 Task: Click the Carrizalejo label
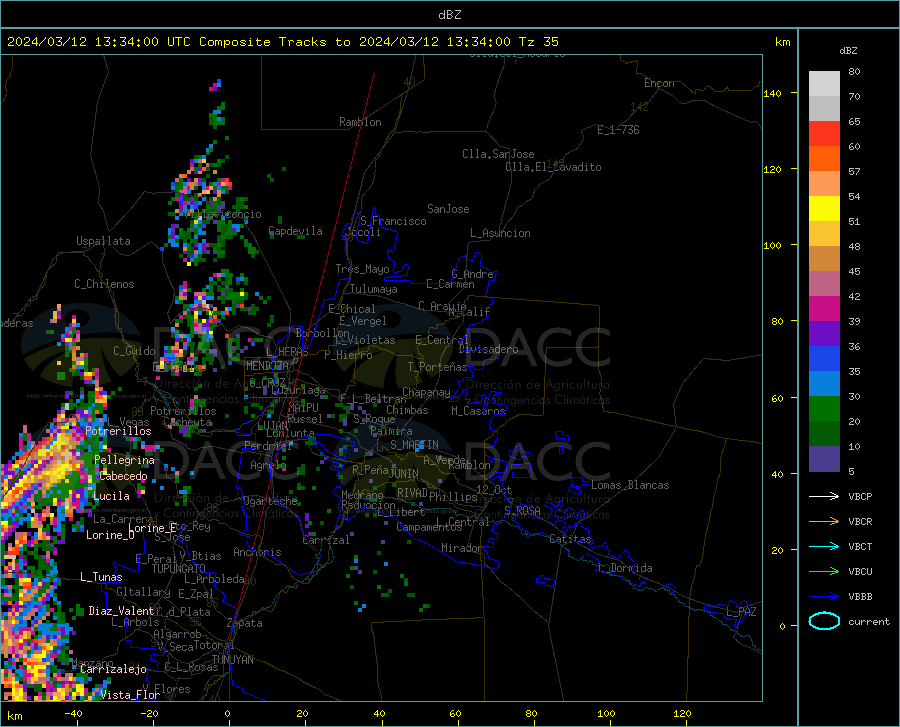click(x=113, y=669)
